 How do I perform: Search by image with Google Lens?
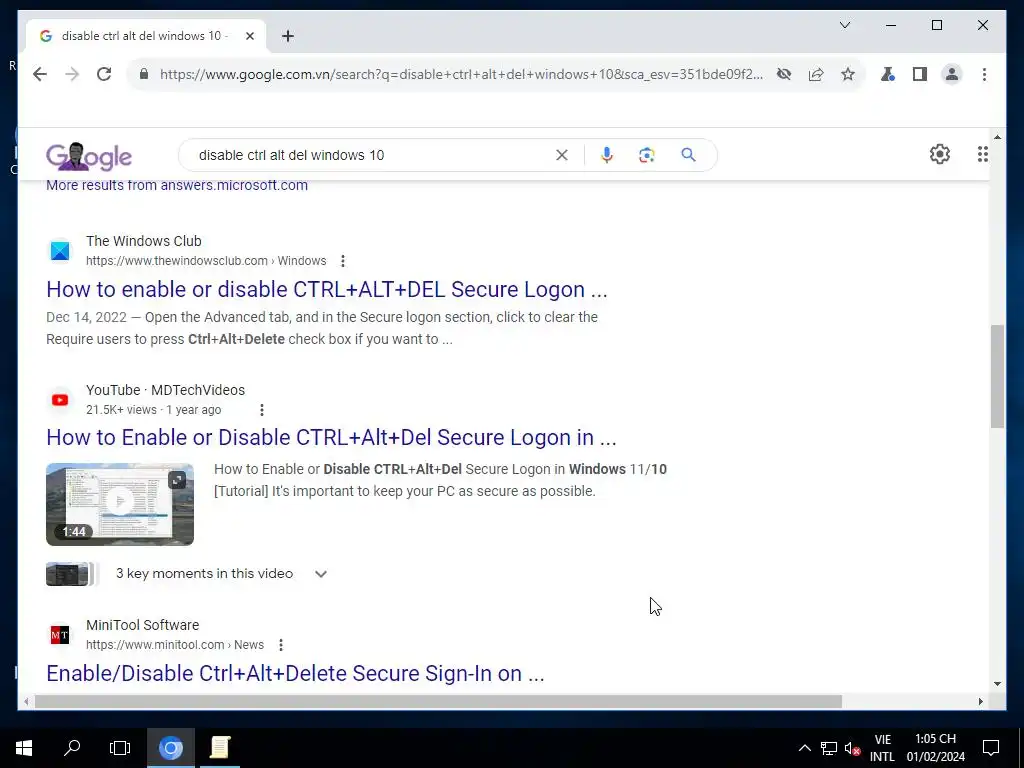(x=647, y=155)
